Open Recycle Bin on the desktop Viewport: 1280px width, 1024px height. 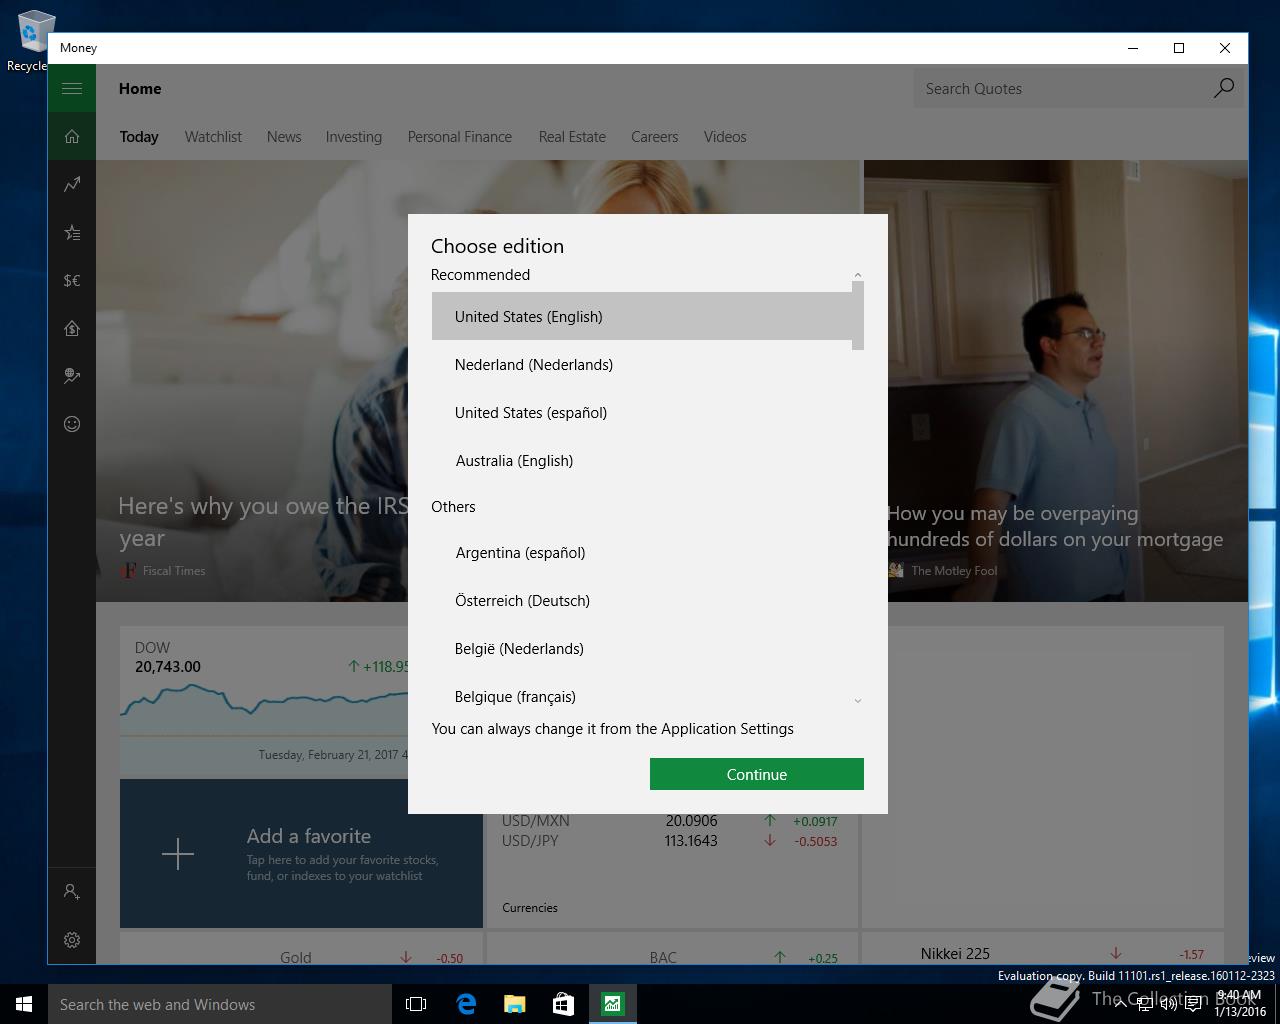32,41
